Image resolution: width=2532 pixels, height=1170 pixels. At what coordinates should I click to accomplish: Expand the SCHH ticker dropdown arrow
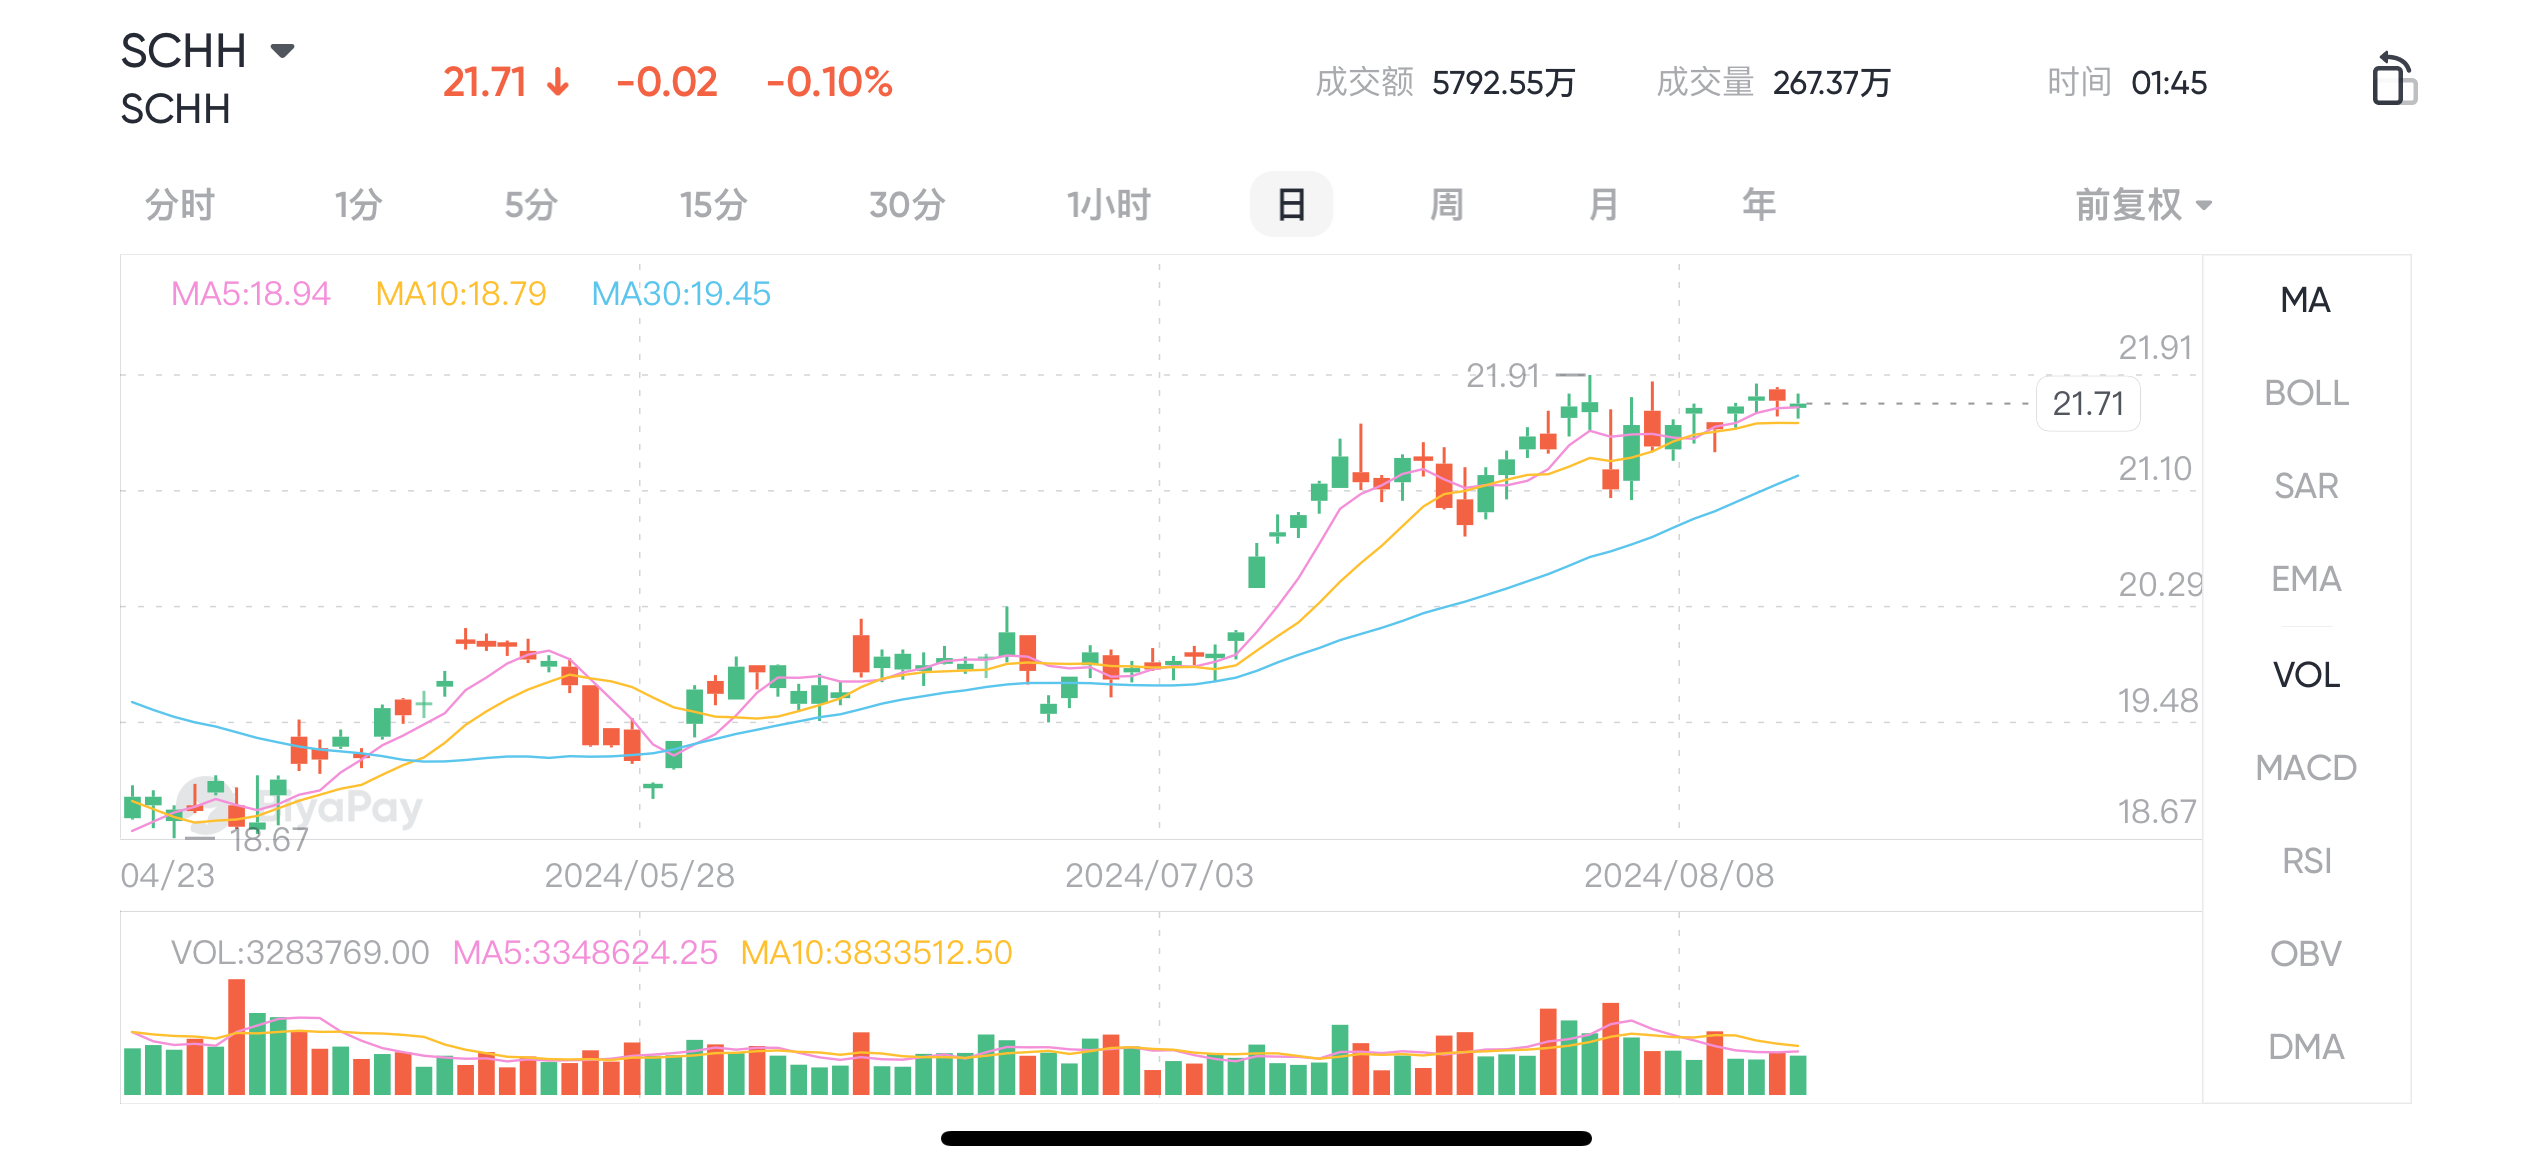click(x=283, y=50)
